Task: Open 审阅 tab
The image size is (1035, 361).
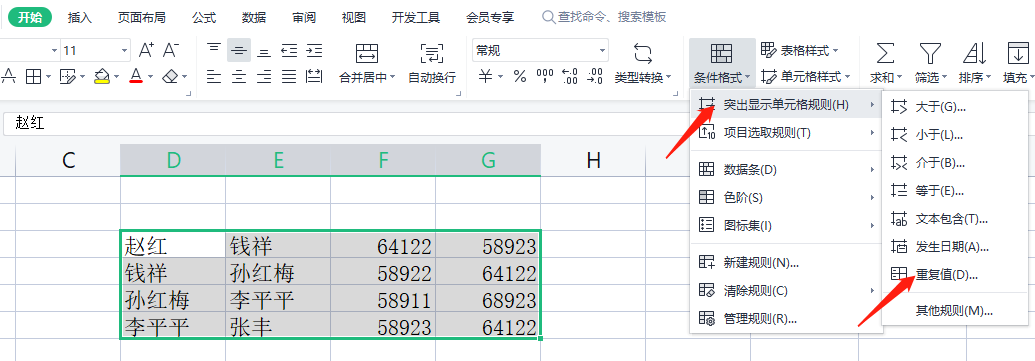Action: tap(304, 18)
